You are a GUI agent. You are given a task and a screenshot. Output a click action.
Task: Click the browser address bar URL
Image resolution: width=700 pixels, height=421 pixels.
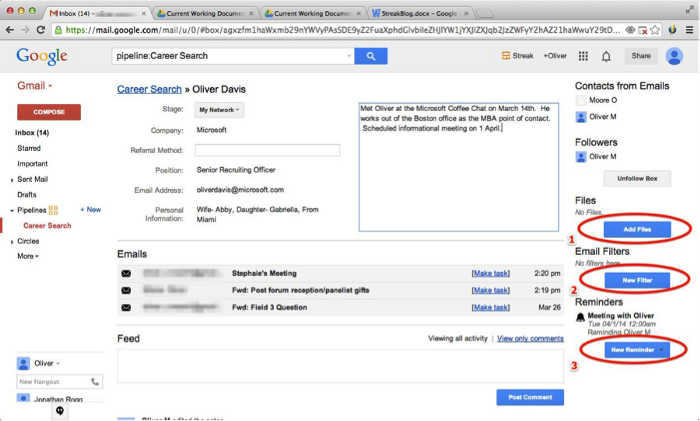pyautogui.click(x=342, y=30)
